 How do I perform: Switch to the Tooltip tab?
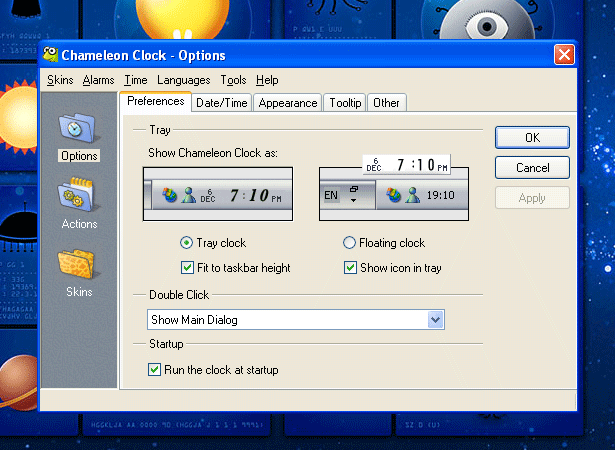click(345, 103)
